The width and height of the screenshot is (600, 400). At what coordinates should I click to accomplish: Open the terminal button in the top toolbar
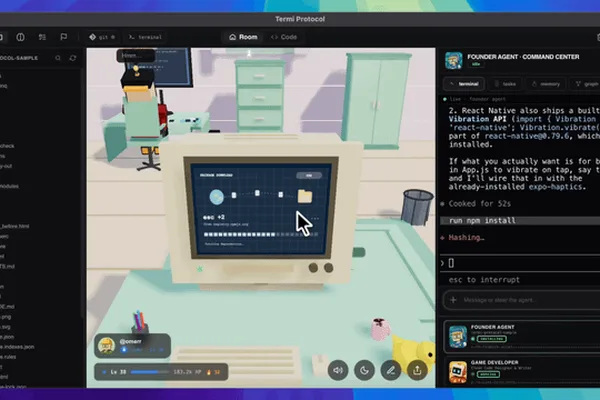pyautogui.click(x=145, y=37)
